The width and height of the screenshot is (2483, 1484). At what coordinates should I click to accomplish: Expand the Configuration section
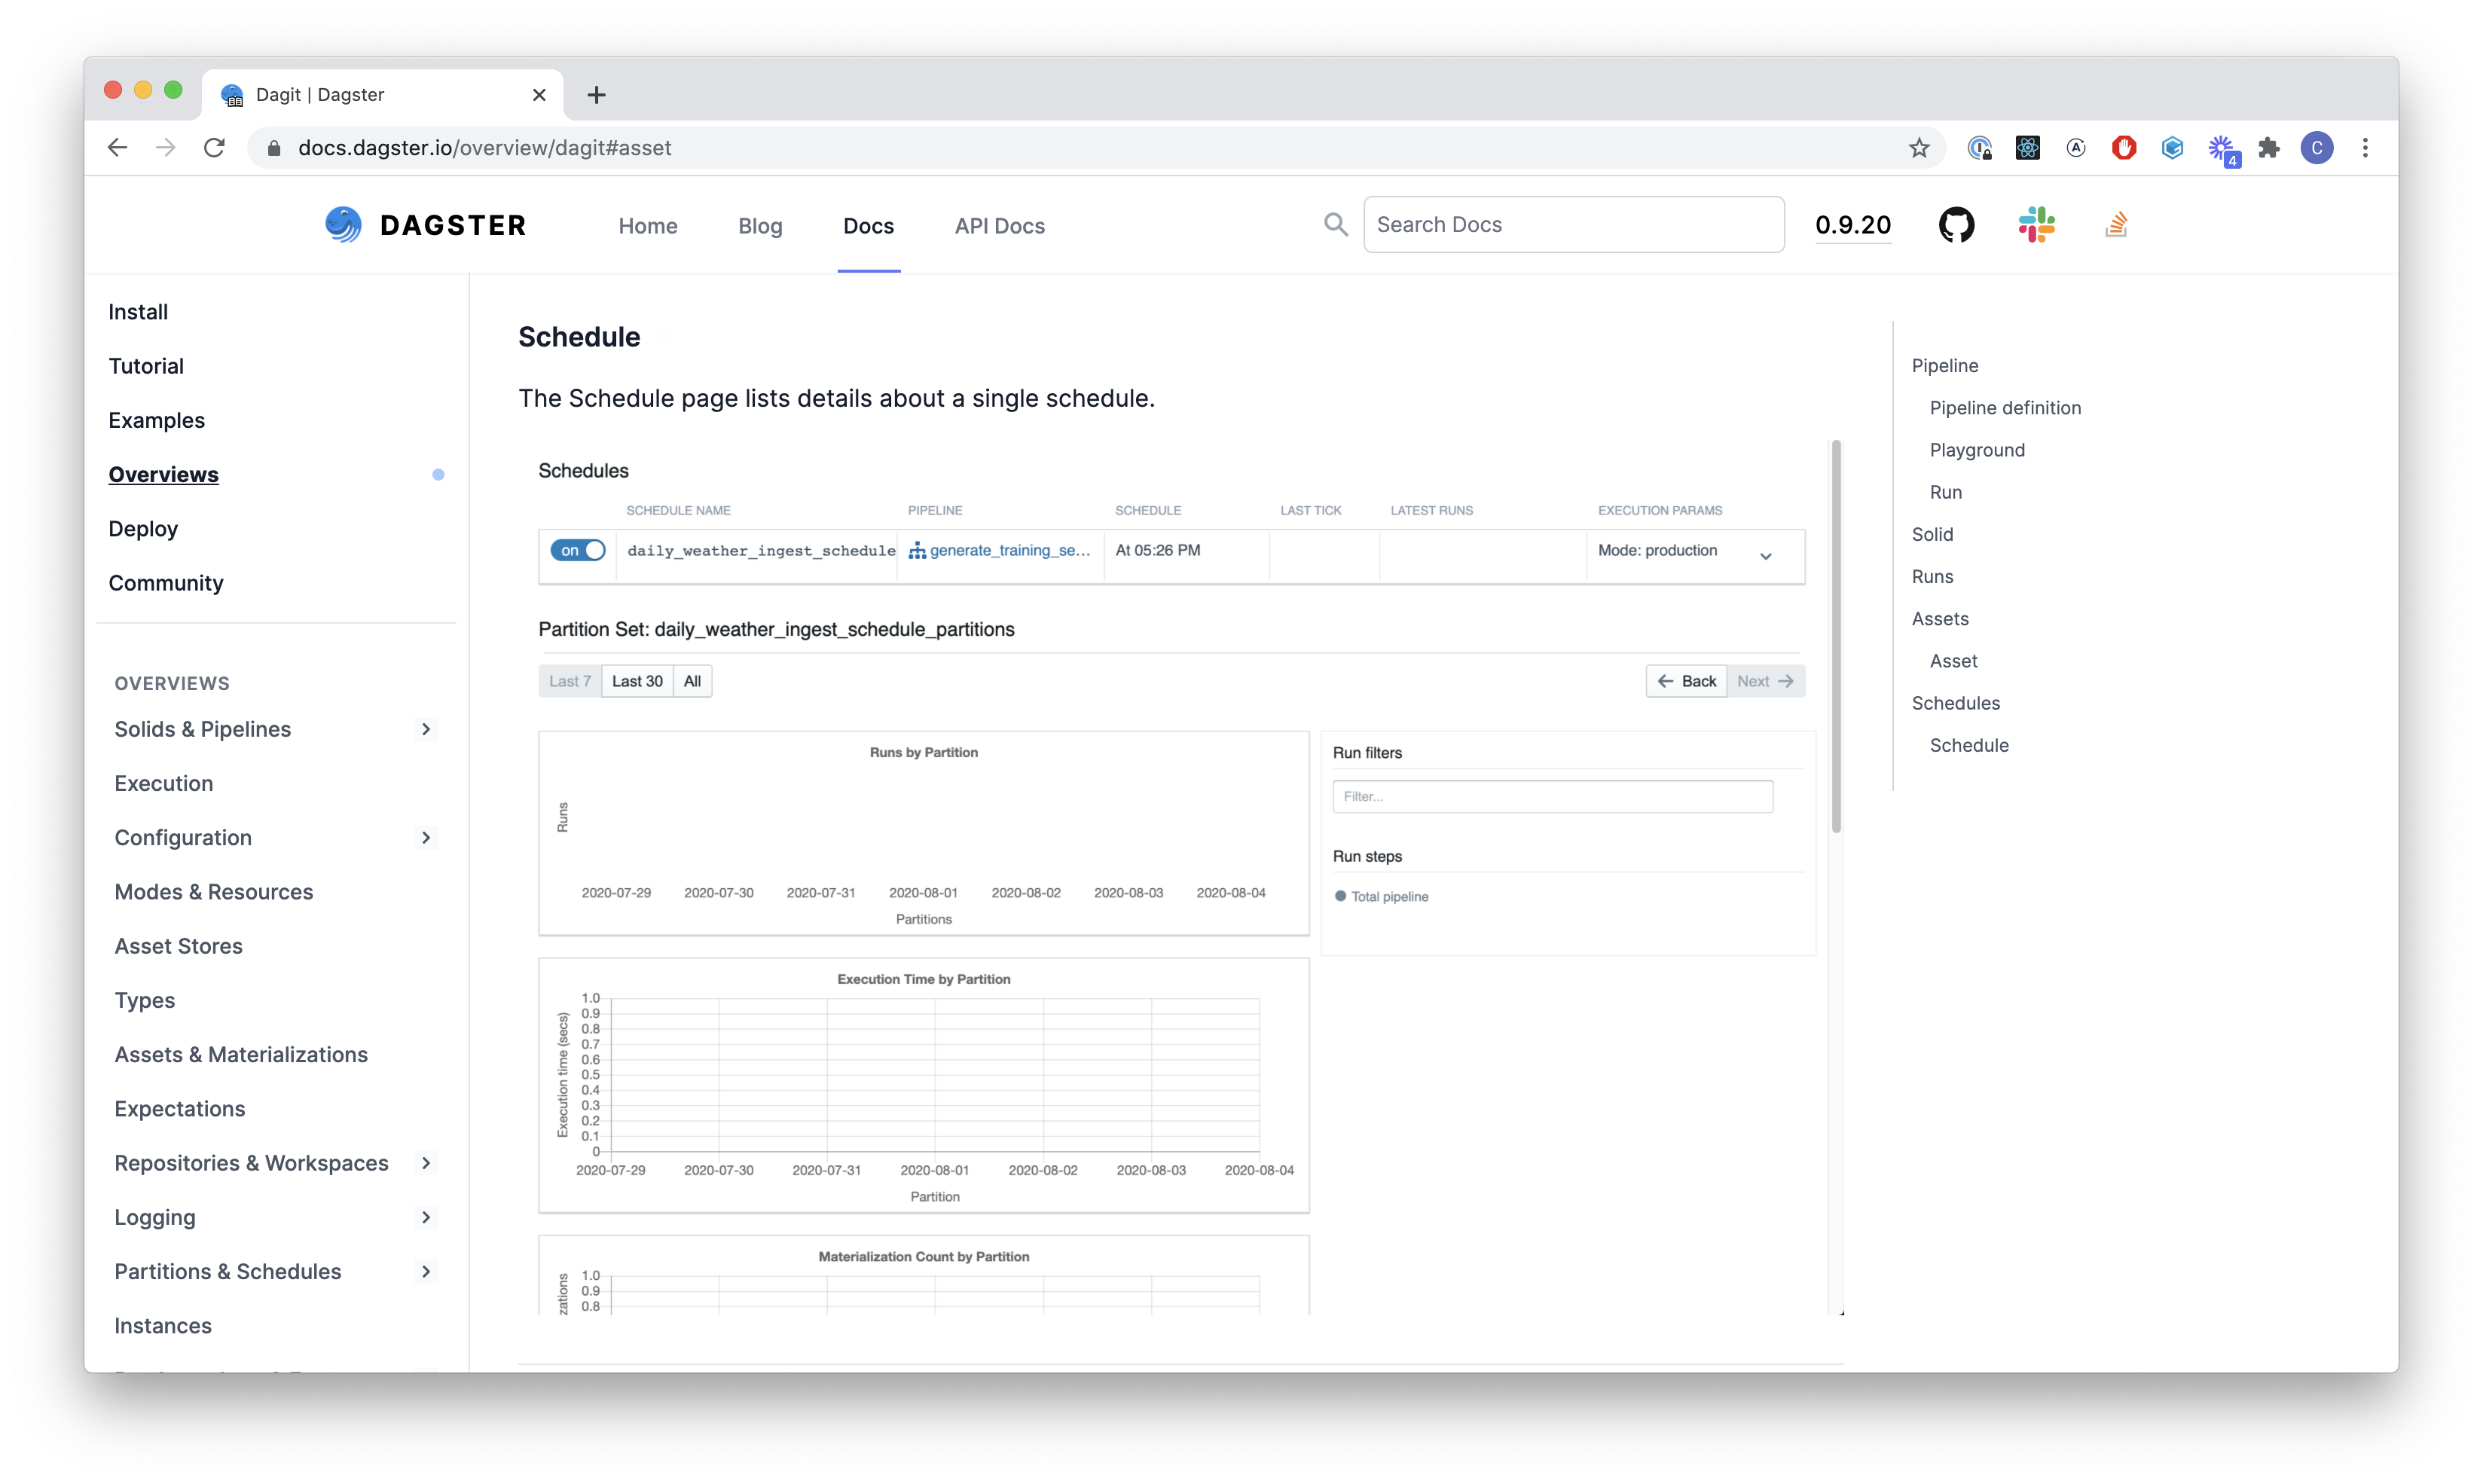click(x=426, y=838)
